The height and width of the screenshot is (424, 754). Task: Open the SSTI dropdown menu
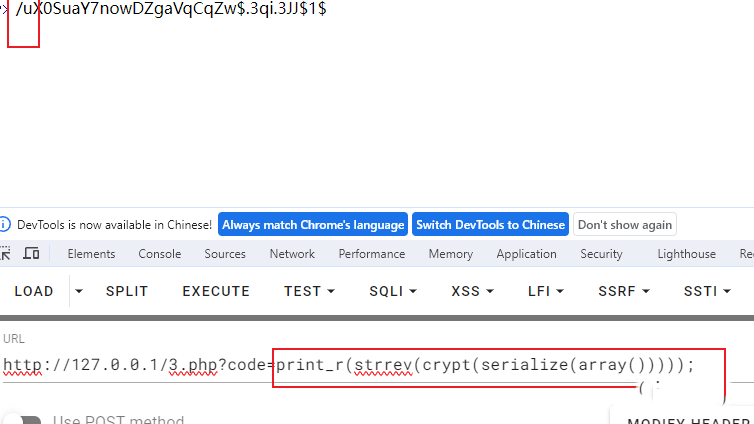tap(707, 291)
